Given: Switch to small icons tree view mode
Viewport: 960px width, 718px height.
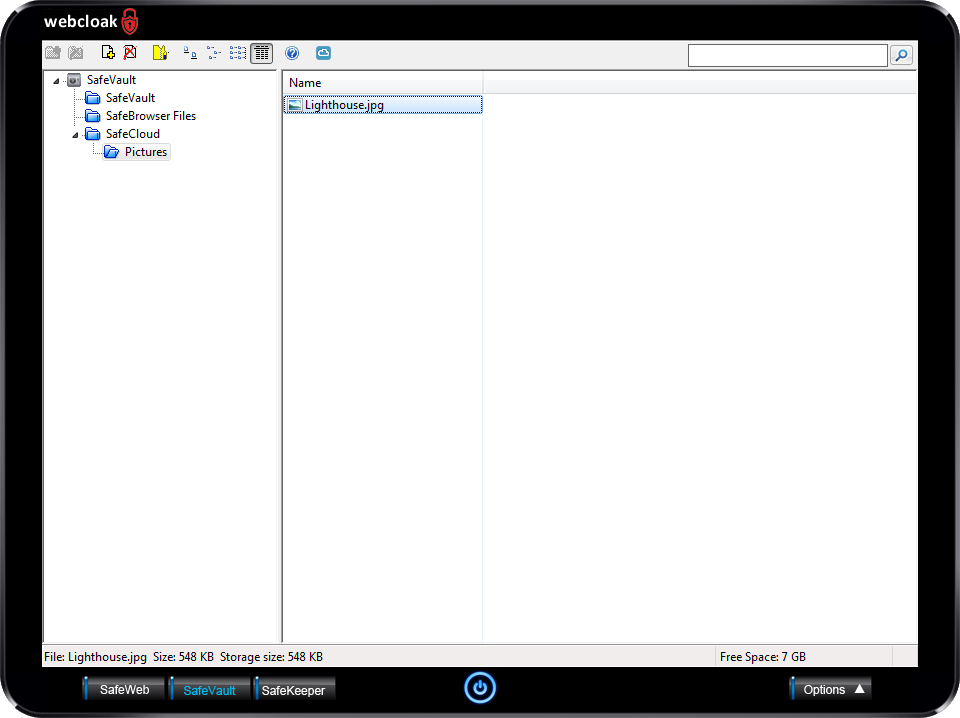Looking at the screenshot, I should point(213,53).
